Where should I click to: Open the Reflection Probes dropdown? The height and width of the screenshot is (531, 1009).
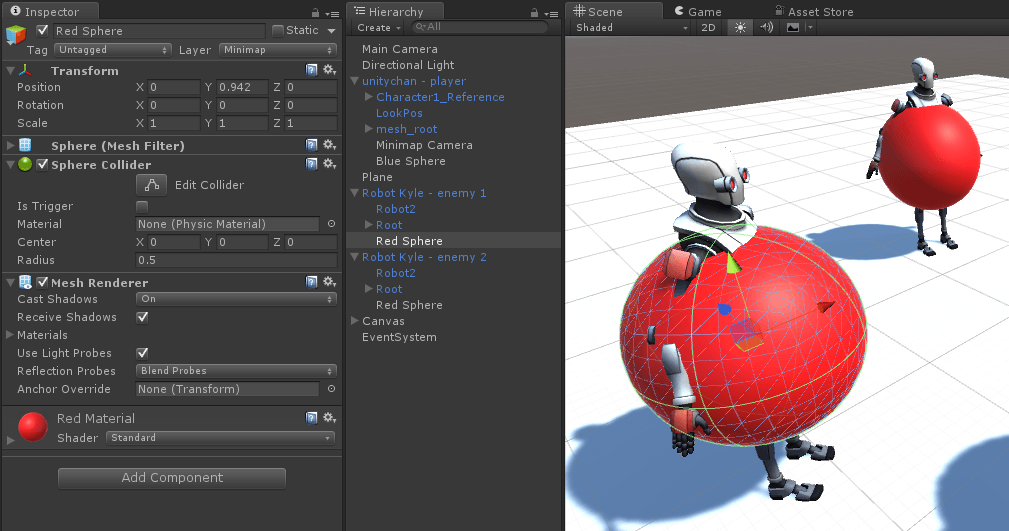(236, 371)
